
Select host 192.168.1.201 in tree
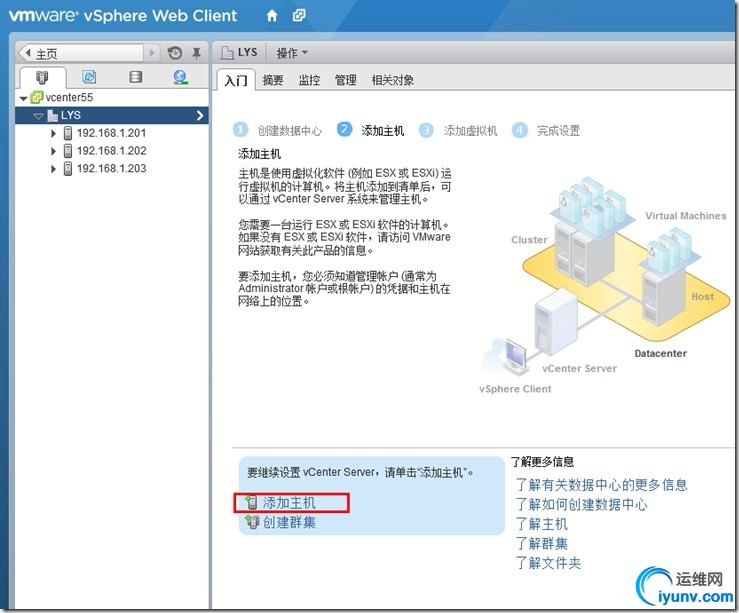[x=111, y=133]
